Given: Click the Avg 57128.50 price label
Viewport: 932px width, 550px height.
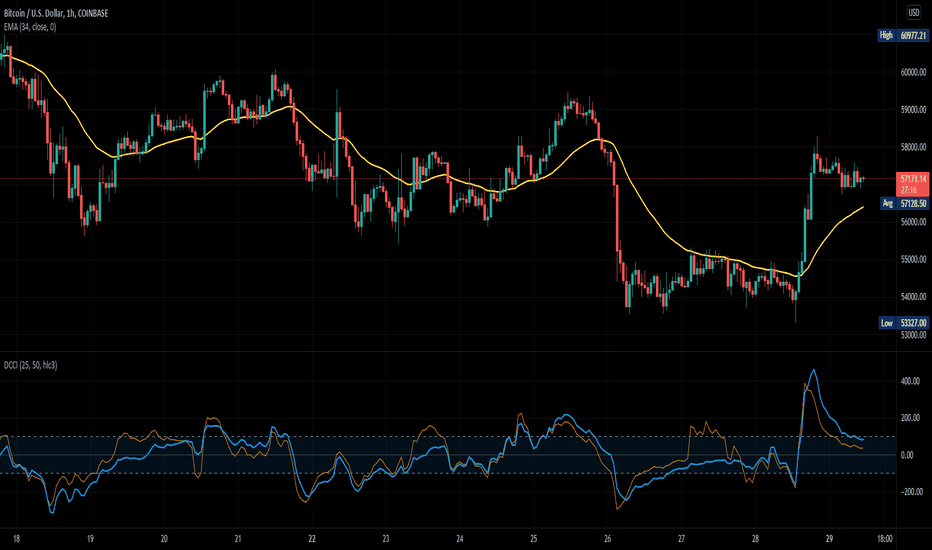Looking at the screenshot, I should (903, 203).
